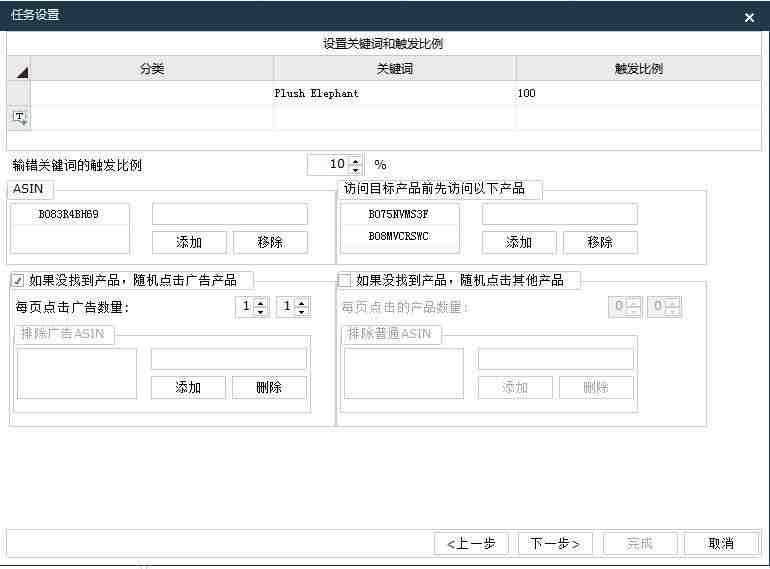This screenshot has width=770, height=569.
Task: Add a pre-visit product with 添加
Action: point(518,242)
